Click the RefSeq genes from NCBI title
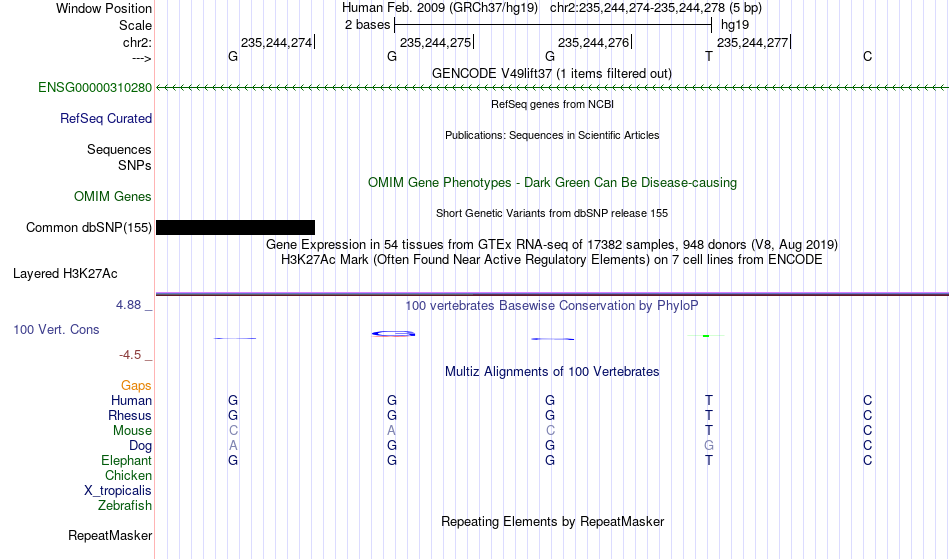Image resolution: width=950 pixels, height=559 pixels. [553, 104]
